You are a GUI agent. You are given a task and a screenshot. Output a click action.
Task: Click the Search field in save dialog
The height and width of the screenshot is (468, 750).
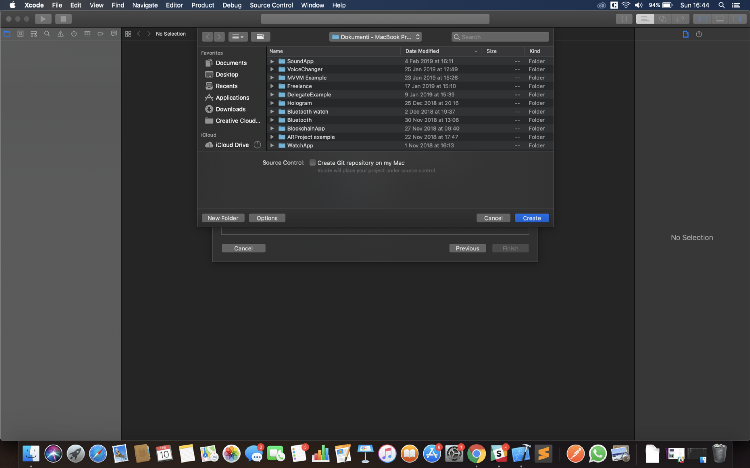tap(500, 37)
